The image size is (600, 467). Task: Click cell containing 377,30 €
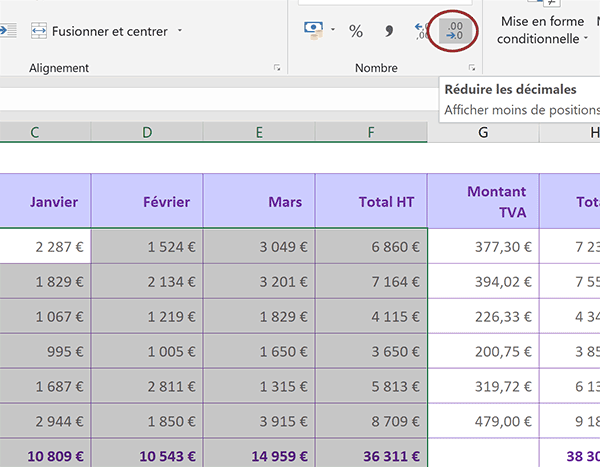[x=483, y=246]
